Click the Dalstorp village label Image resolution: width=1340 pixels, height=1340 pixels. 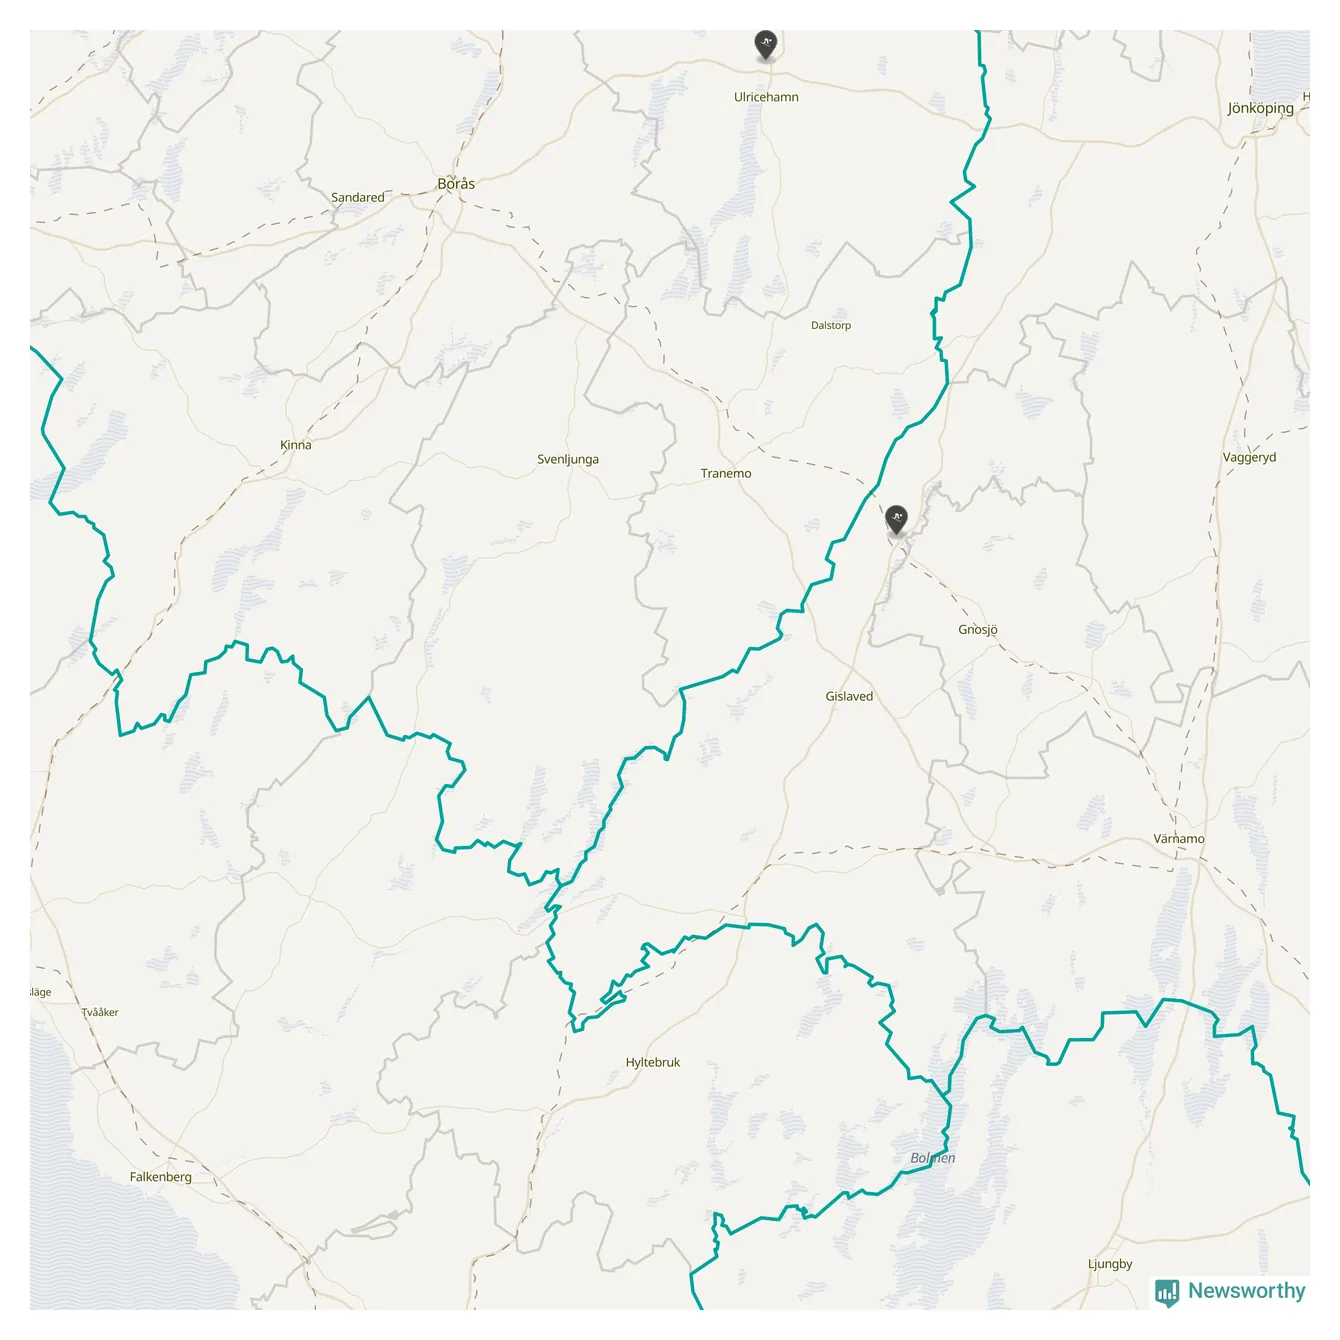[831, 326]
